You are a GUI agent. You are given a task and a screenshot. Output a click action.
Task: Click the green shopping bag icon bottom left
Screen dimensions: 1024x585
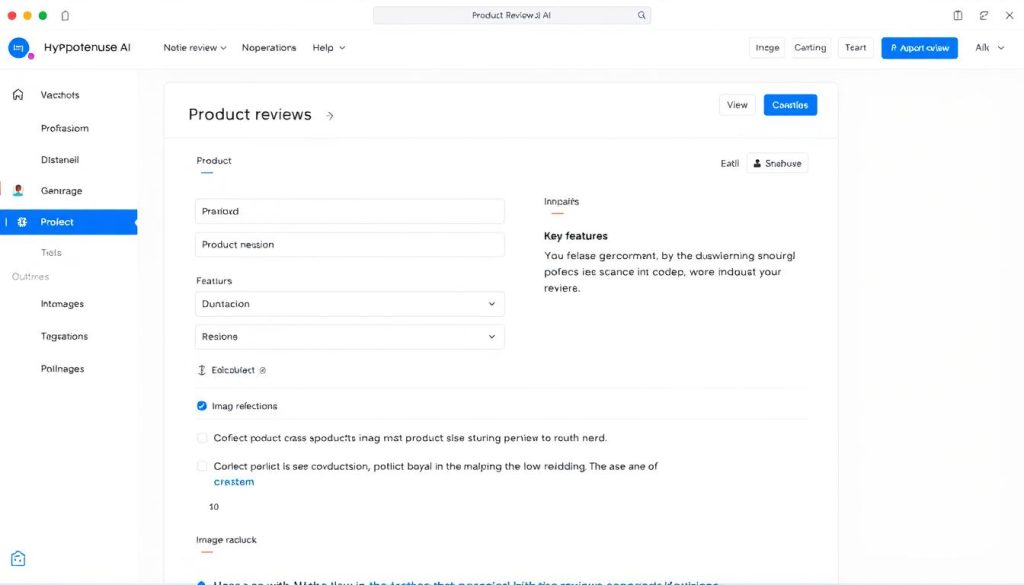(17, 557)
